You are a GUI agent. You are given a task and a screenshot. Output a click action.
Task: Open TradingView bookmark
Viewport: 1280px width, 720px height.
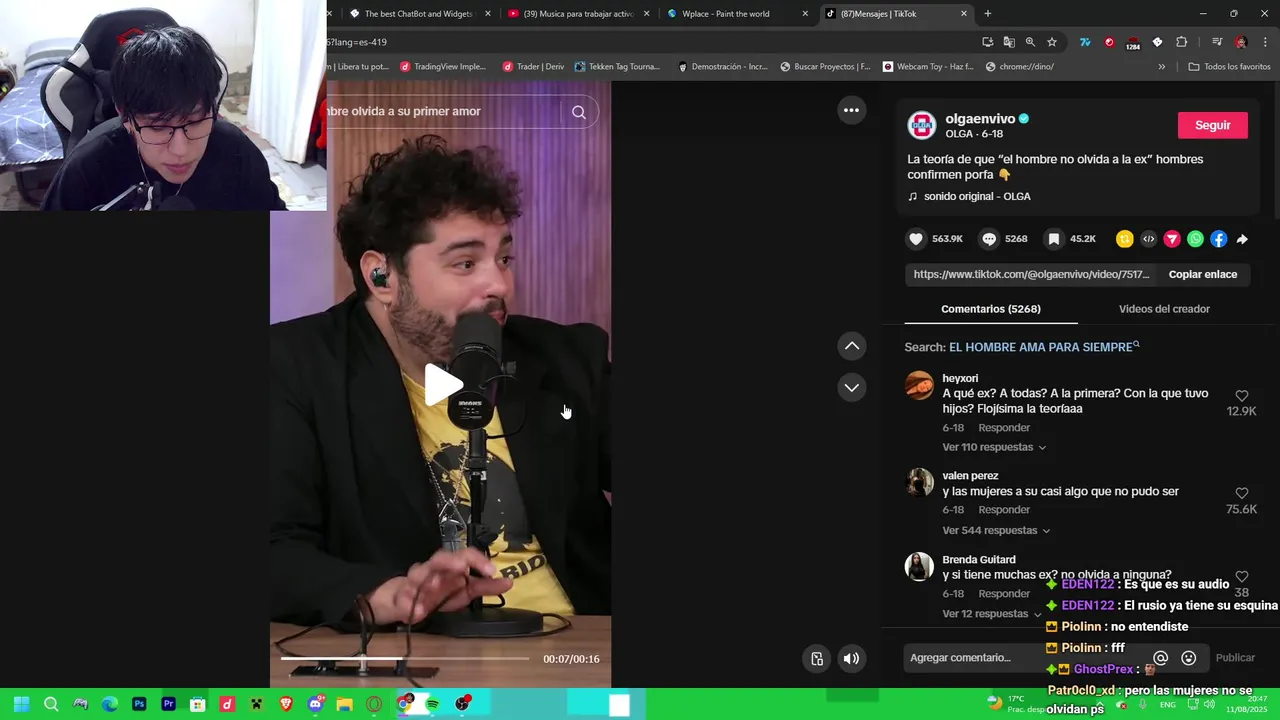(443, 67)
